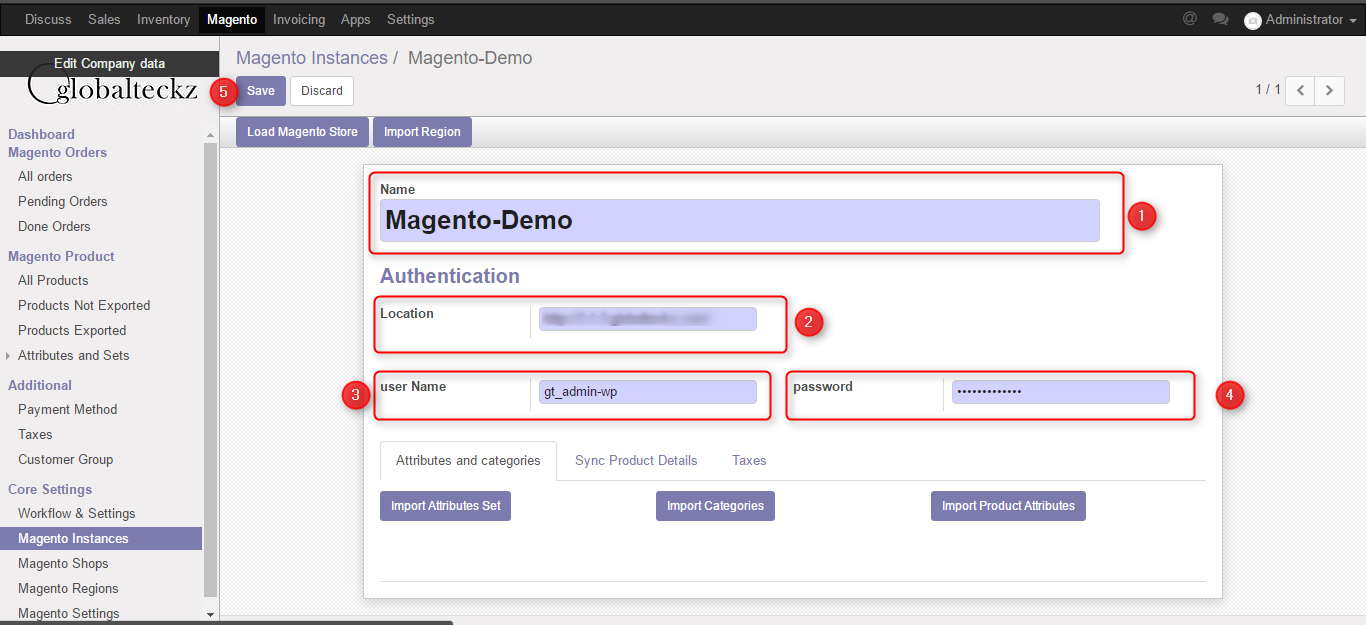Click Import Categories button
Viewport: 1366px width, 625px height.
(715, 506)
